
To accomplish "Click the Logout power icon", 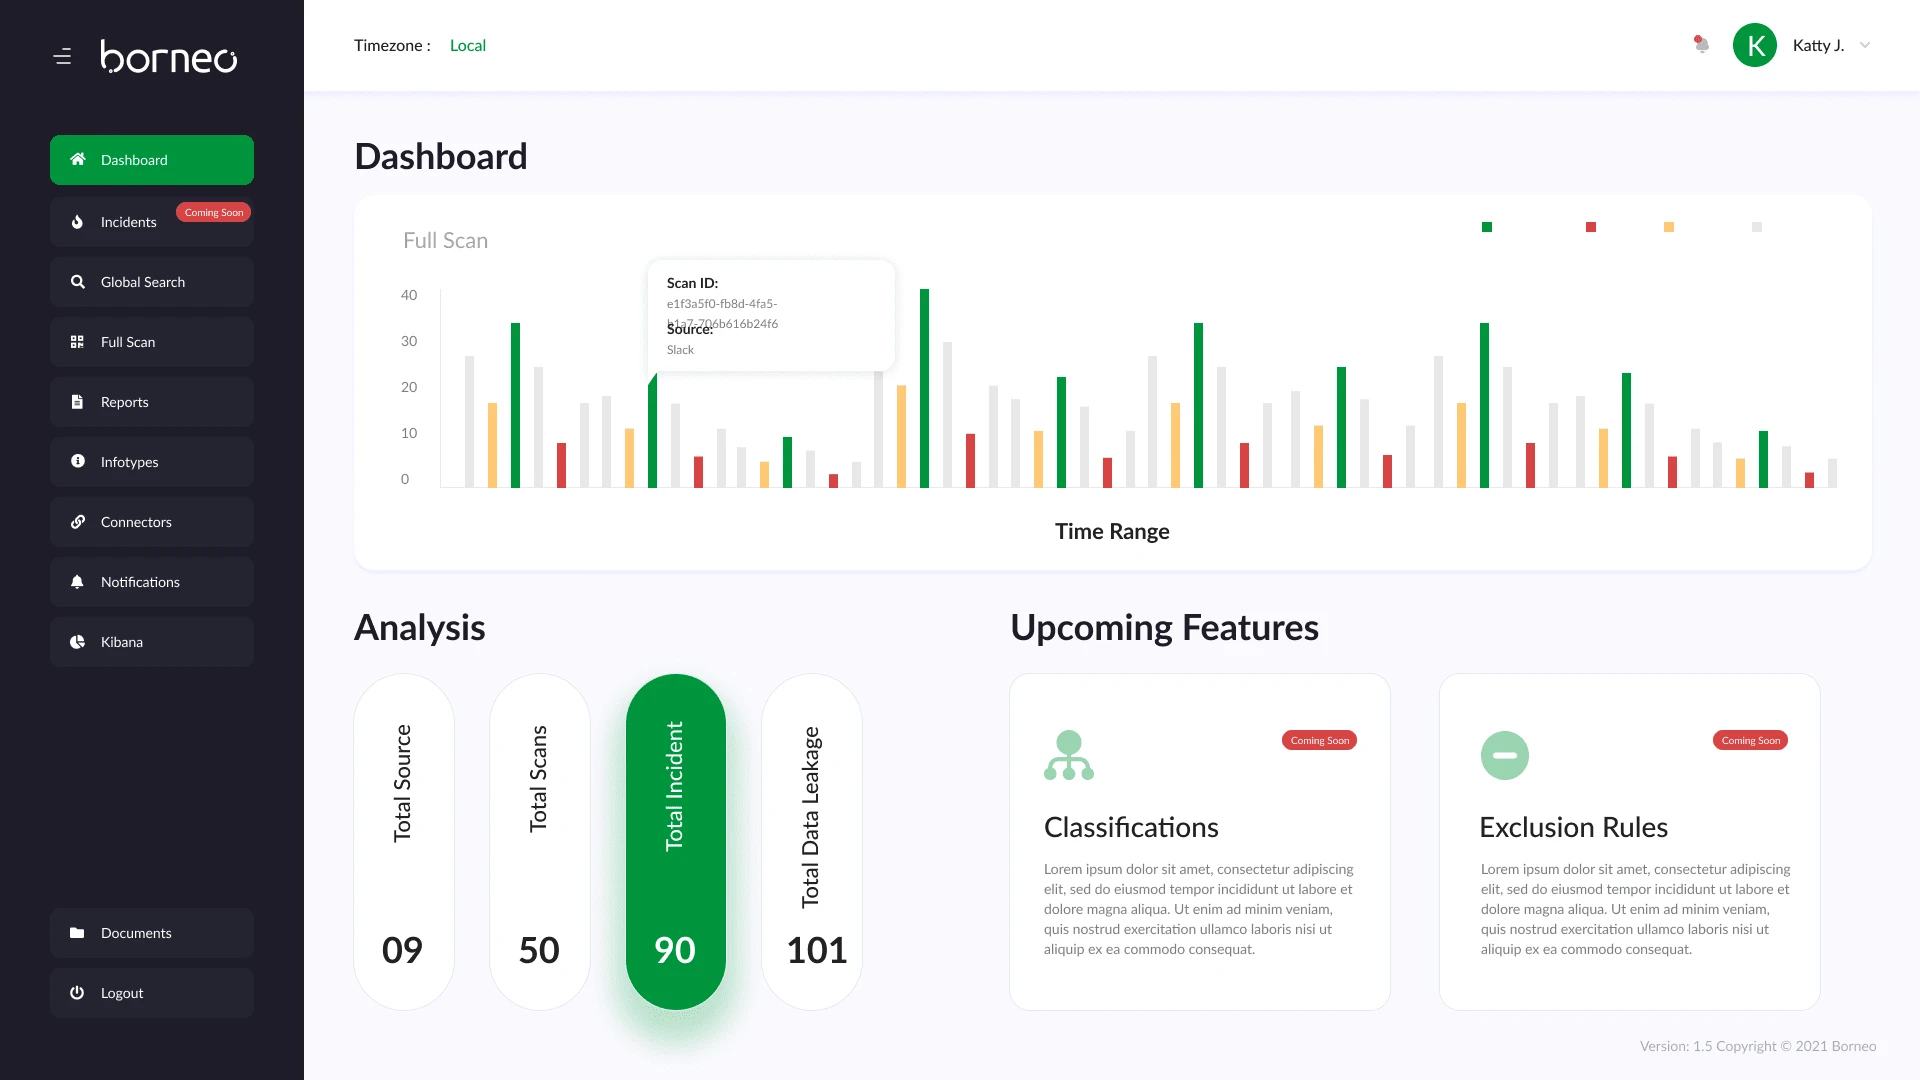I will pos(78,993).
